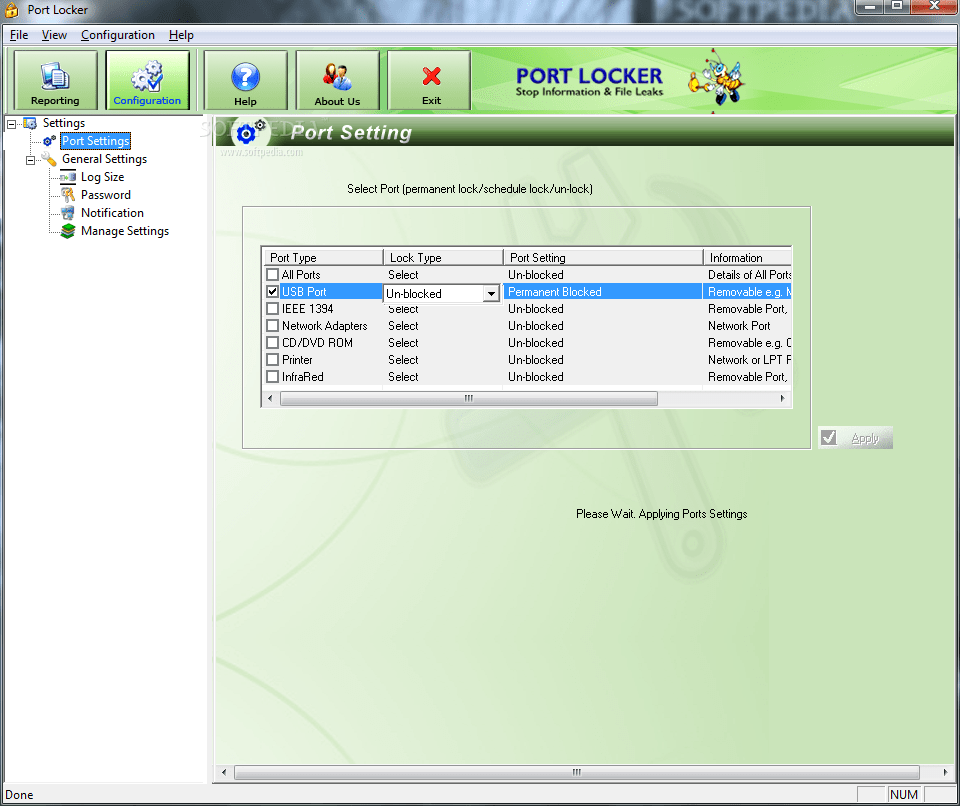Check the CD/DVD ROM checkbox
This screenshot has width=960, height=806.
[272, 343]
